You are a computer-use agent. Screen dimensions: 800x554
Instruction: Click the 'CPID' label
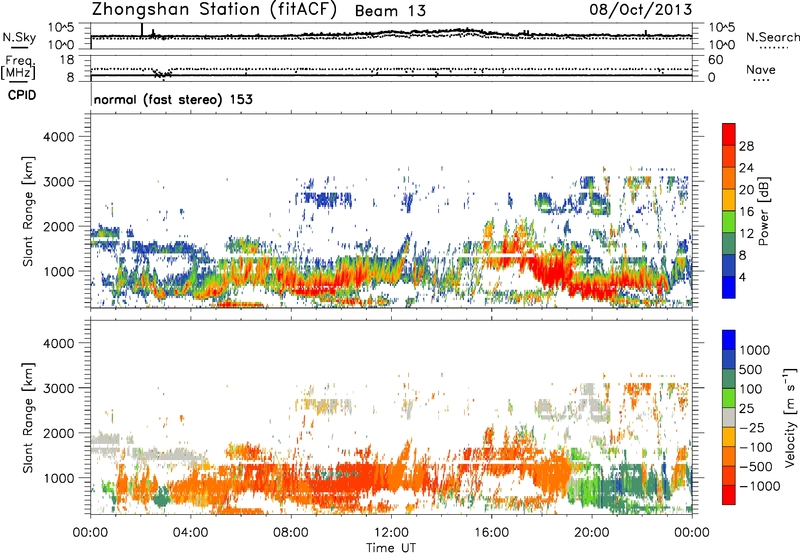tap(22, 95)
